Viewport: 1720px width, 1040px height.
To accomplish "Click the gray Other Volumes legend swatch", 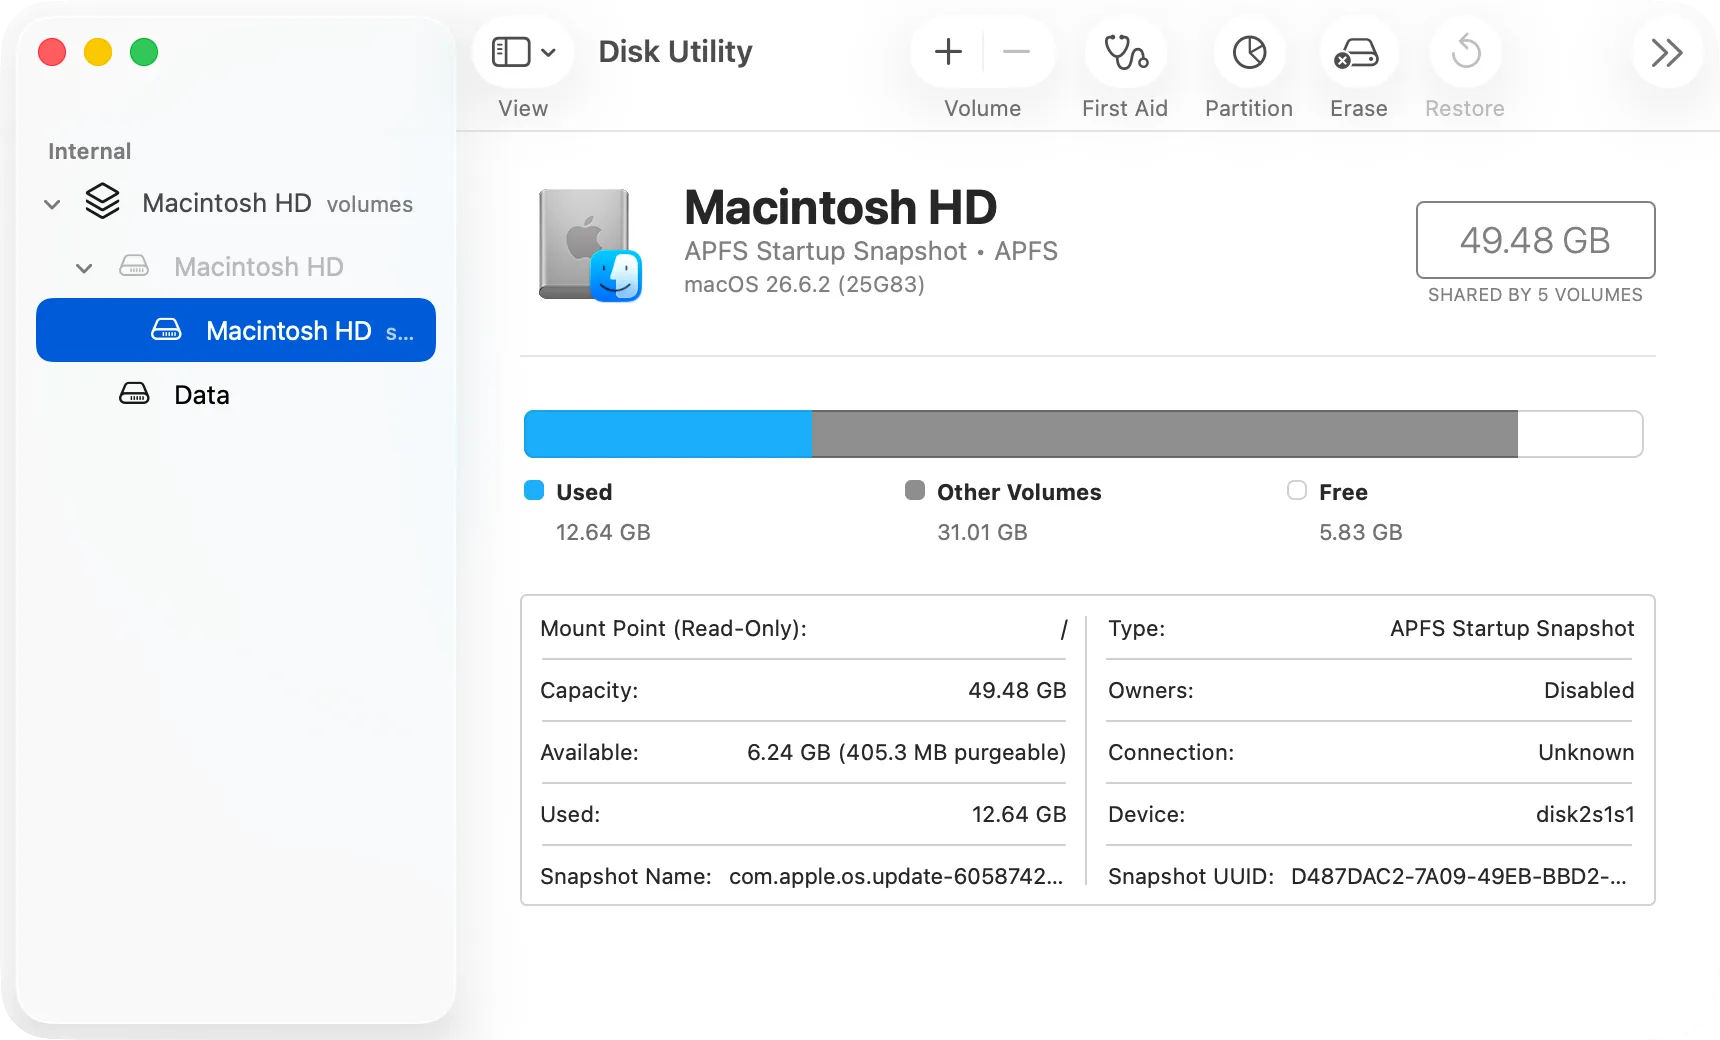I will click(915, 490).
